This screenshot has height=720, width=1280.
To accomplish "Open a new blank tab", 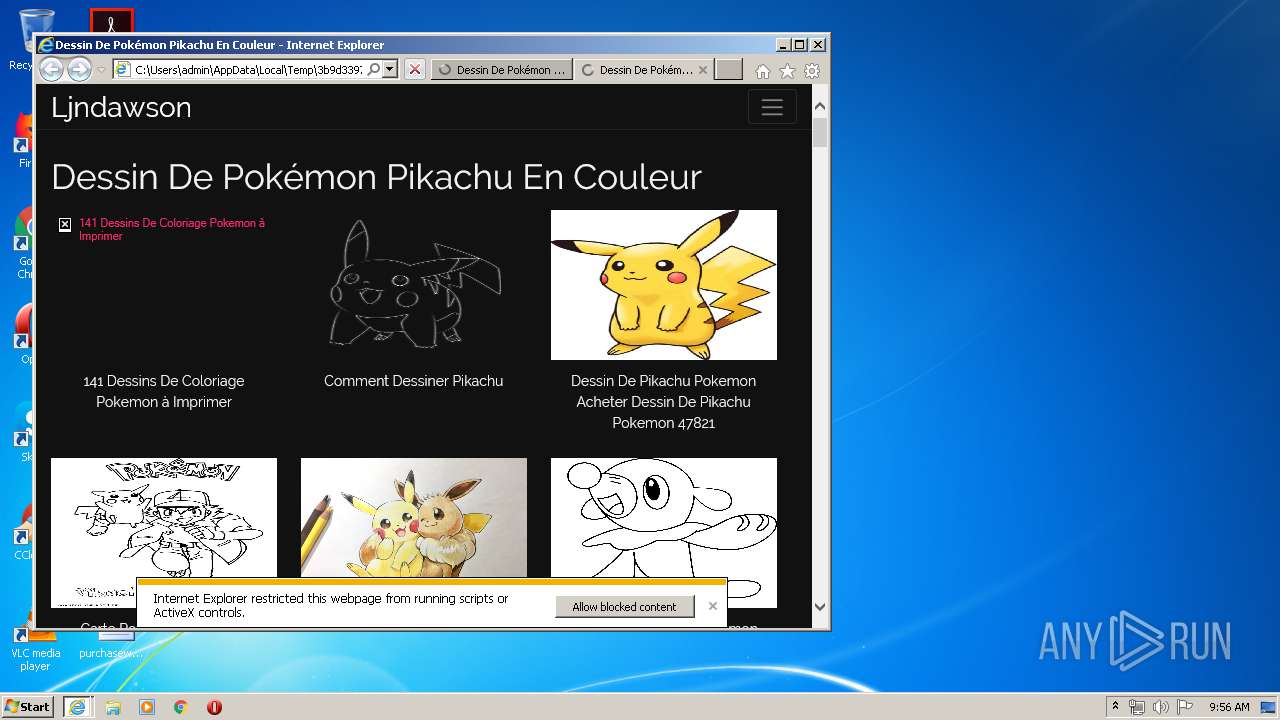I will point(729,69).
